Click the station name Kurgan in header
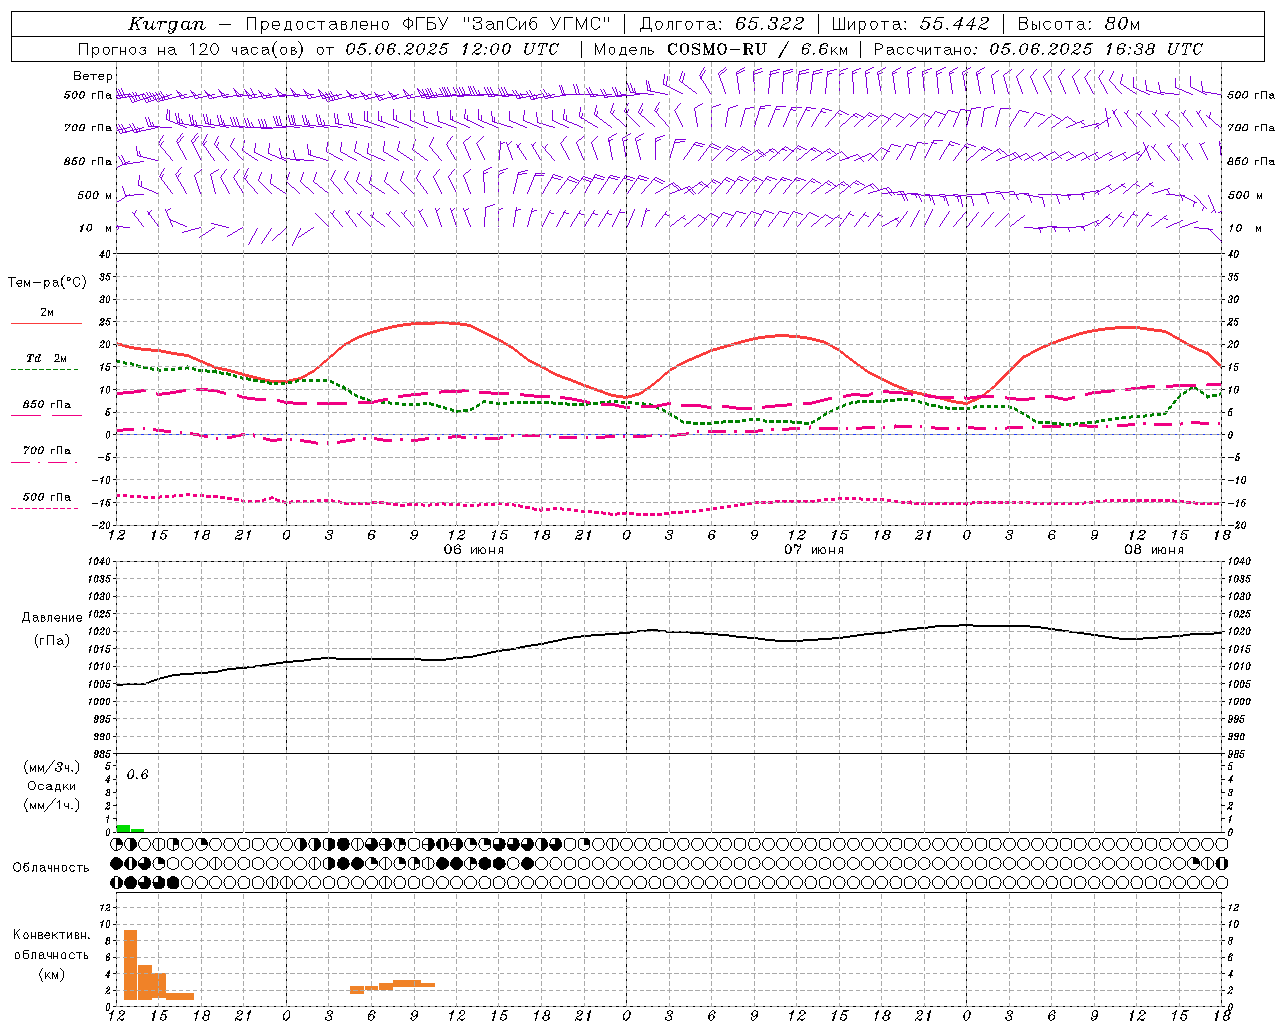Viewport: 1280px width, 1024px height. (x=167, y=24)
